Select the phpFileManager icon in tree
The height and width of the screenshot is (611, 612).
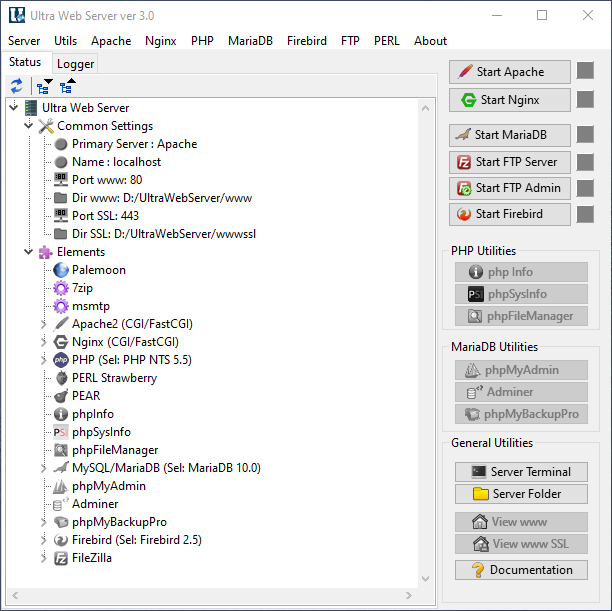pos(61,450)
